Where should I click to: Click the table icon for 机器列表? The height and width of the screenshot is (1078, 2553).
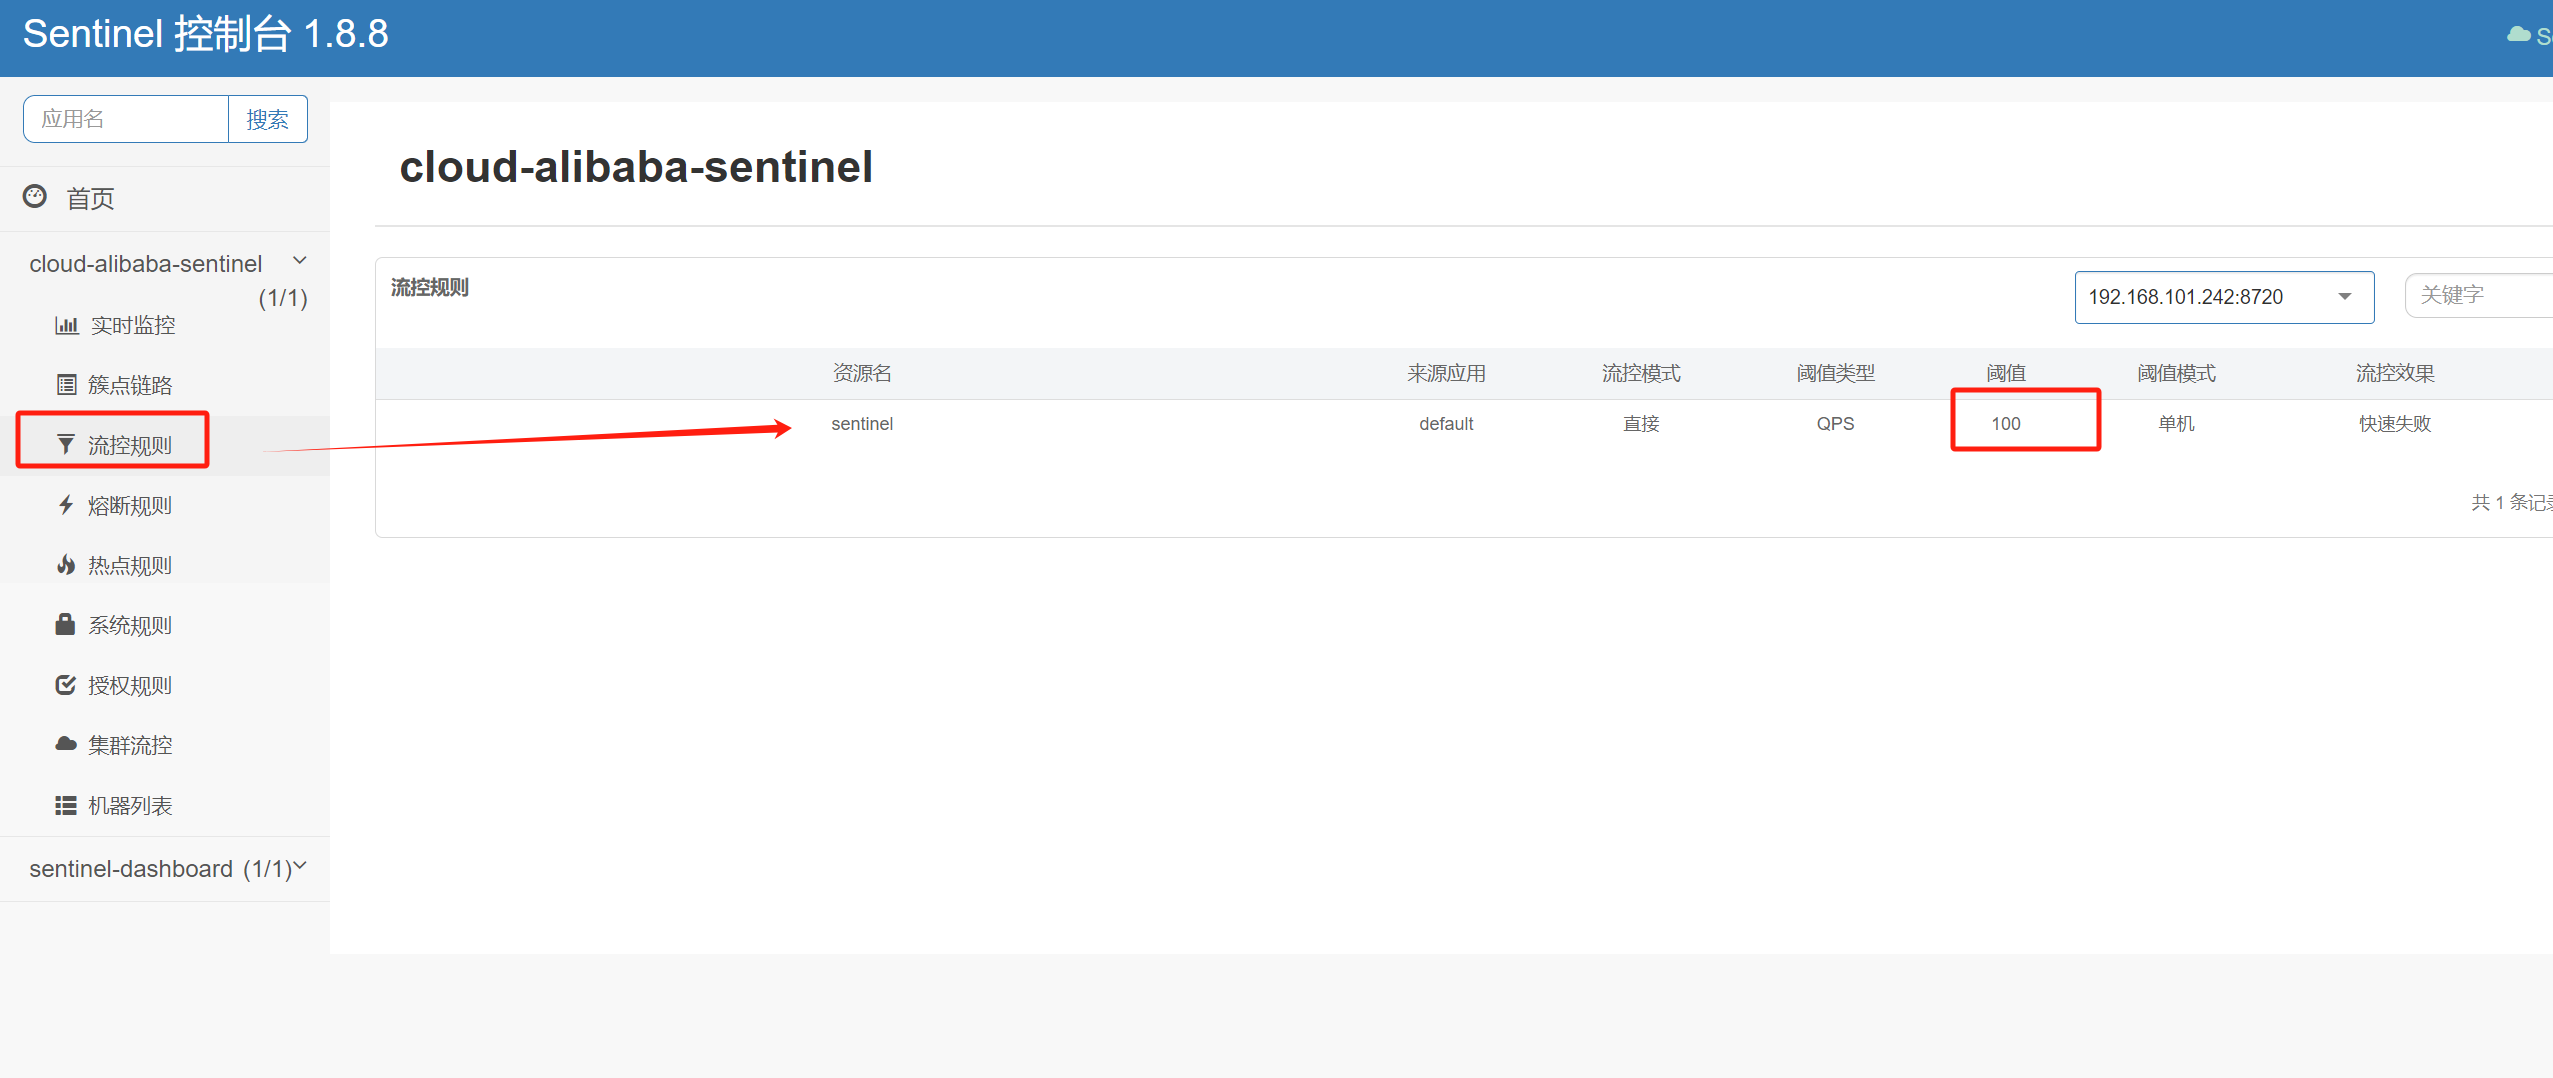(66, 805)
